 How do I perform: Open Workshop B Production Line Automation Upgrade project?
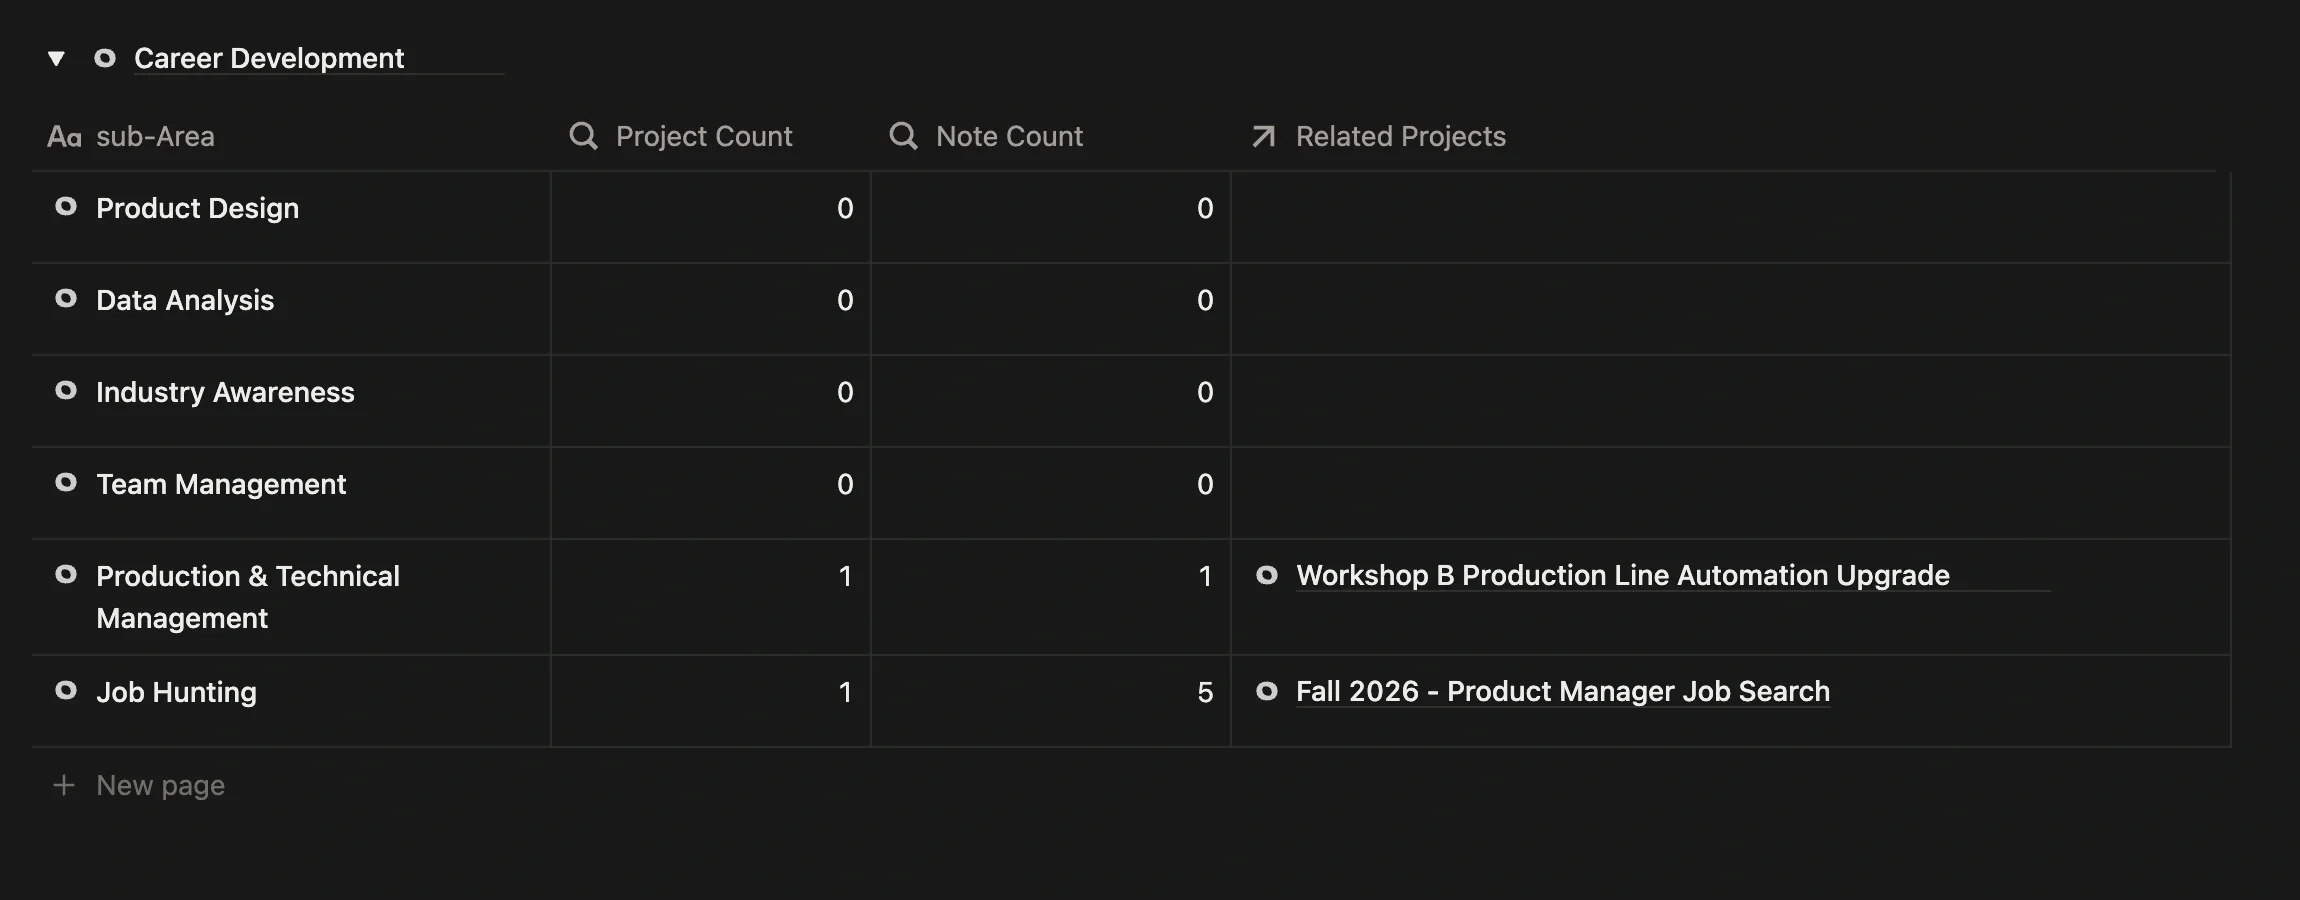(1622, 575)
